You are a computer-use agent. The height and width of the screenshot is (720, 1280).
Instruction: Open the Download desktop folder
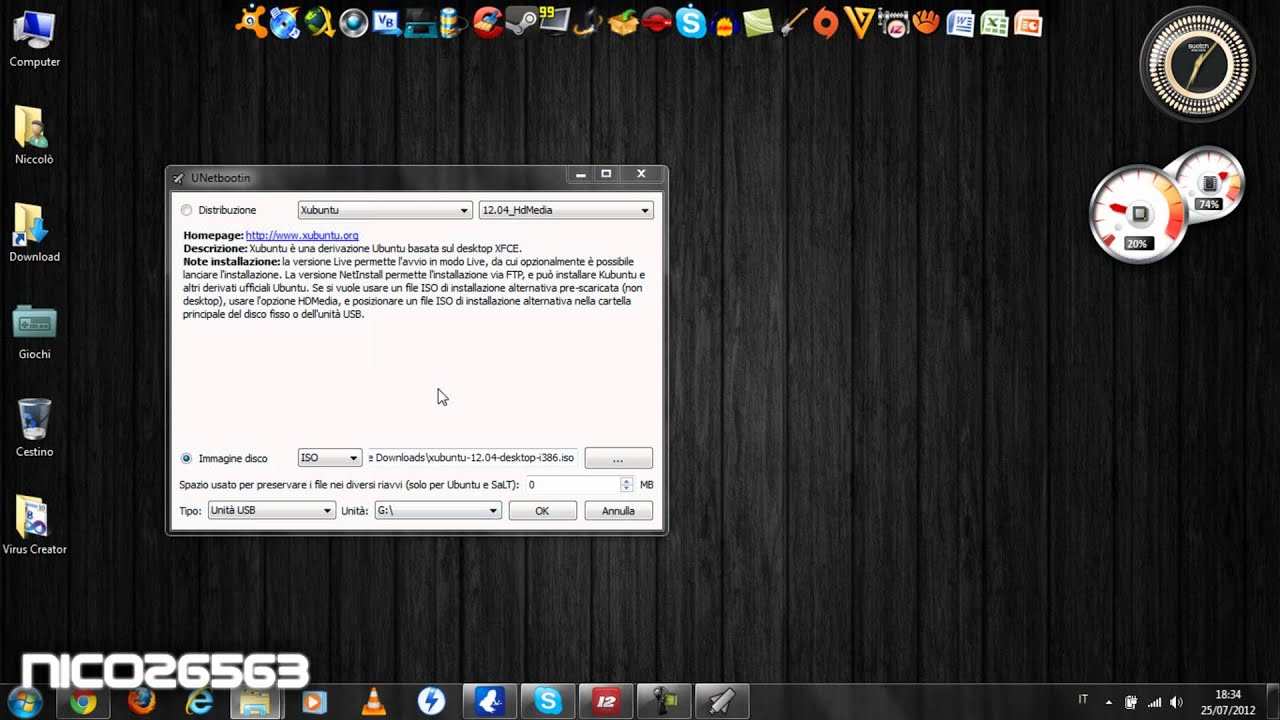34,232
